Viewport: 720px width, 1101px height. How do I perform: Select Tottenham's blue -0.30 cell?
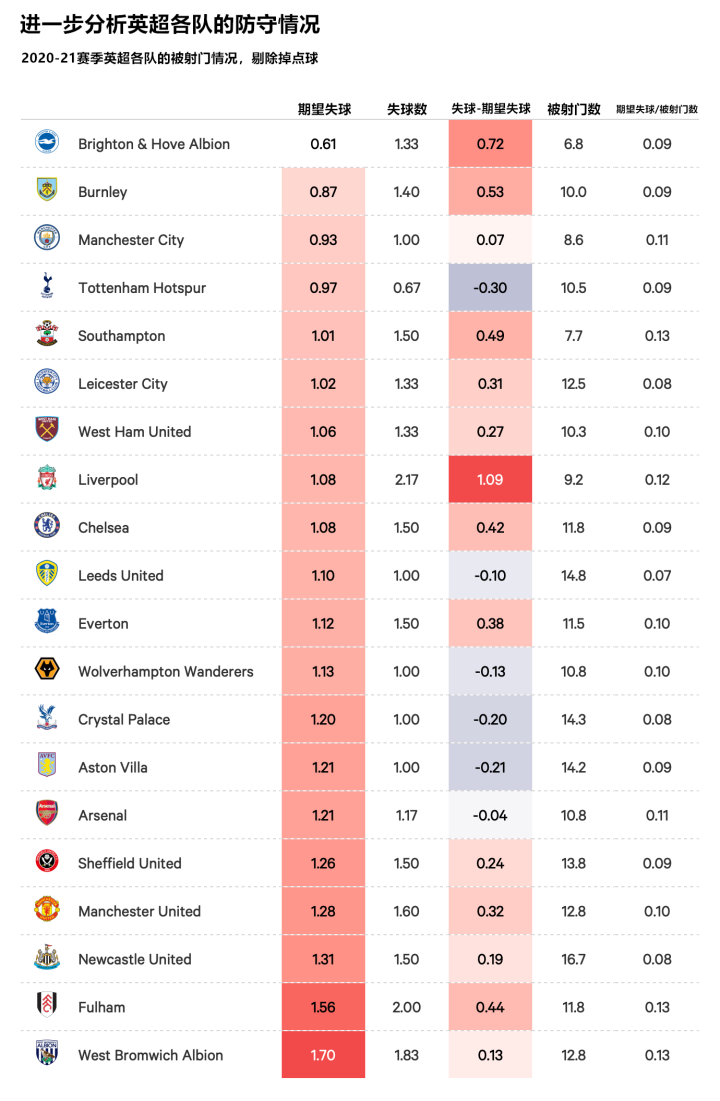pos(490,288)
